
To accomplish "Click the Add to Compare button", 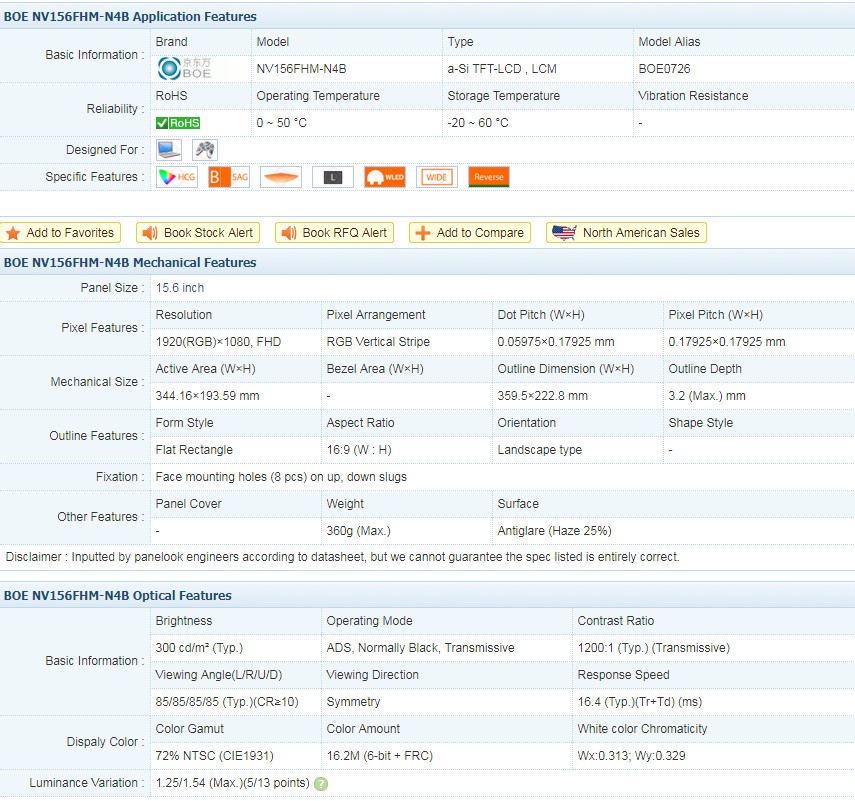I will point(469,233).
